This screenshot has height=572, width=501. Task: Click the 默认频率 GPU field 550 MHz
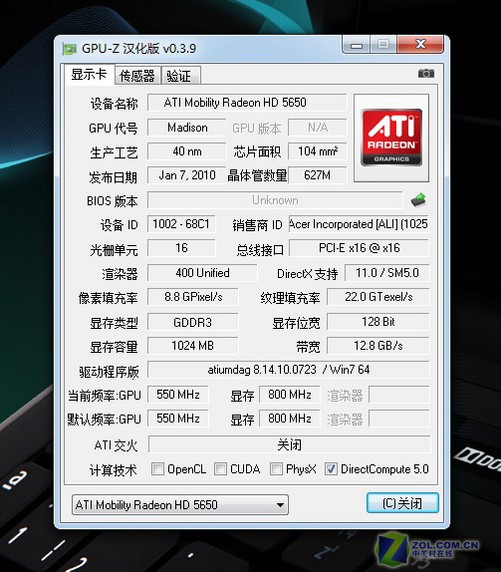pos(178,418)
